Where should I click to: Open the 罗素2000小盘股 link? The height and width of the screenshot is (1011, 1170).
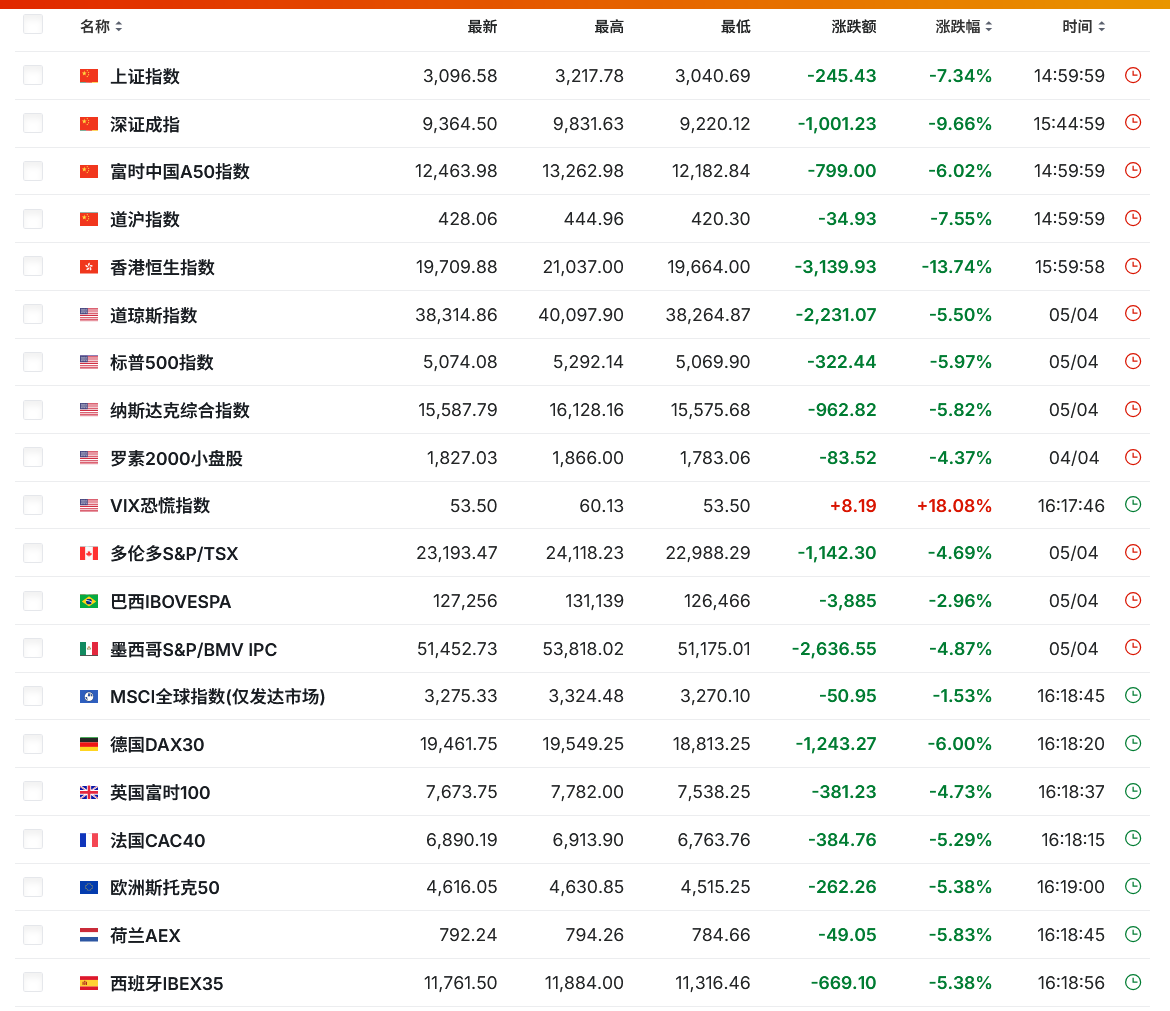(177, 458)
